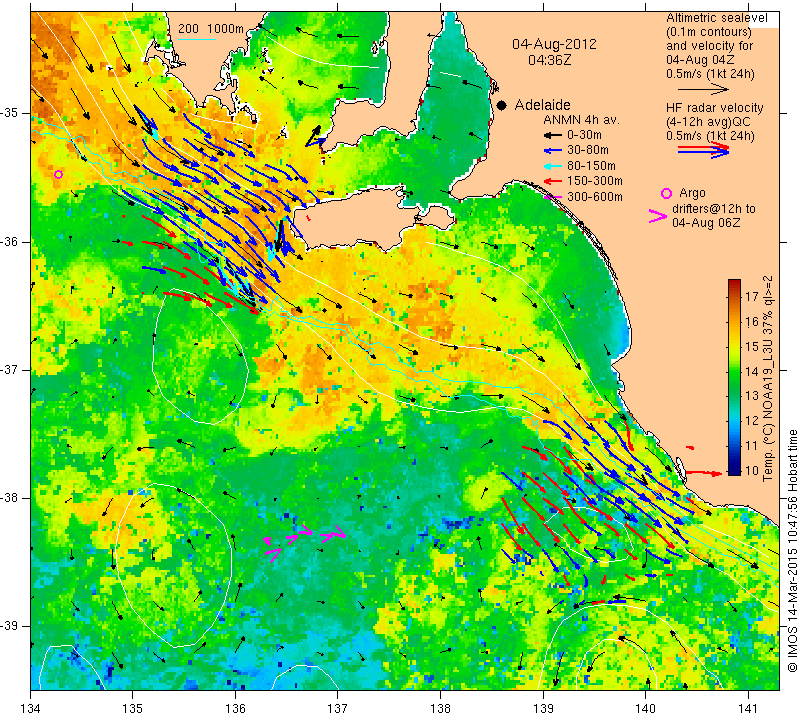
Task: Click the 04:36Z time text
Action: tap(549, 60)
